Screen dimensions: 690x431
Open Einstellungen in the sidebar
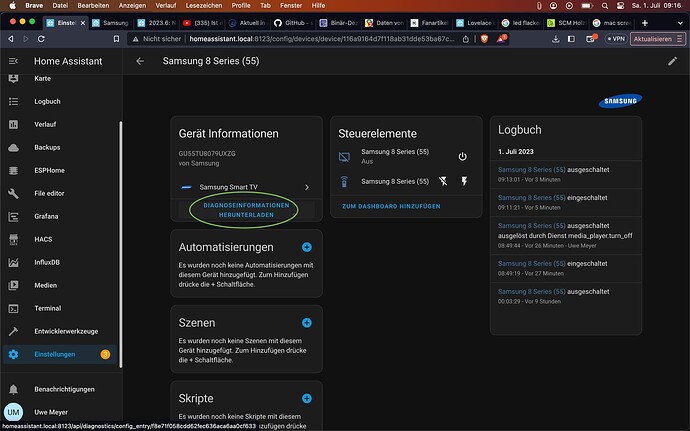click(59, 354)
